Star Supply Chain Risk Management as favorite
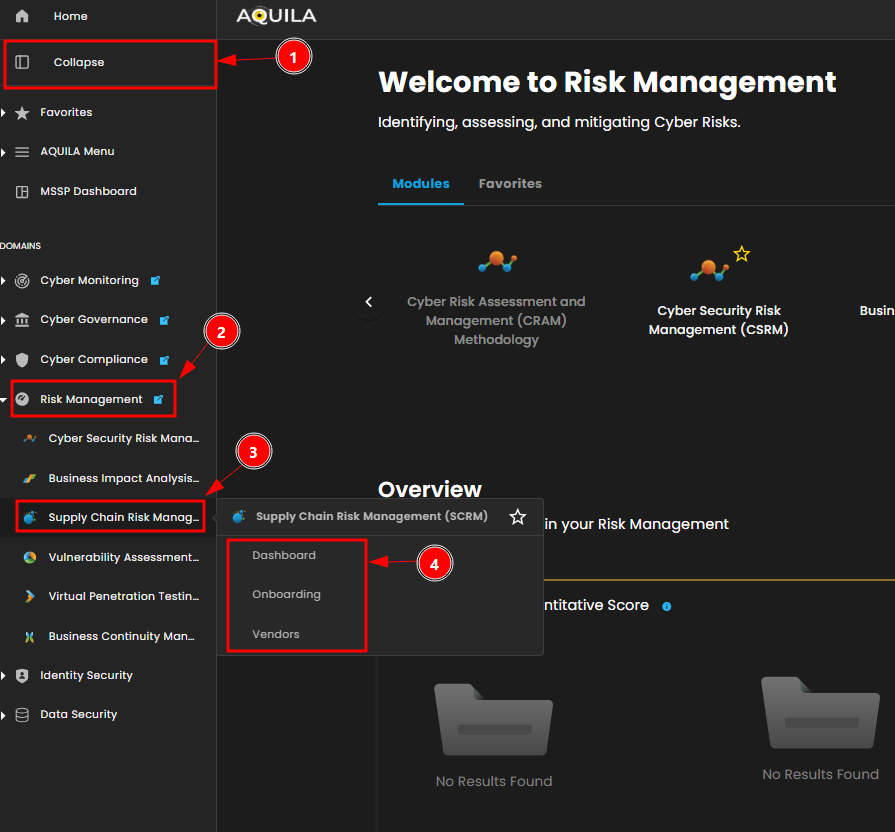The height and width of the screenshot is (832, 895). pos(517,517)
